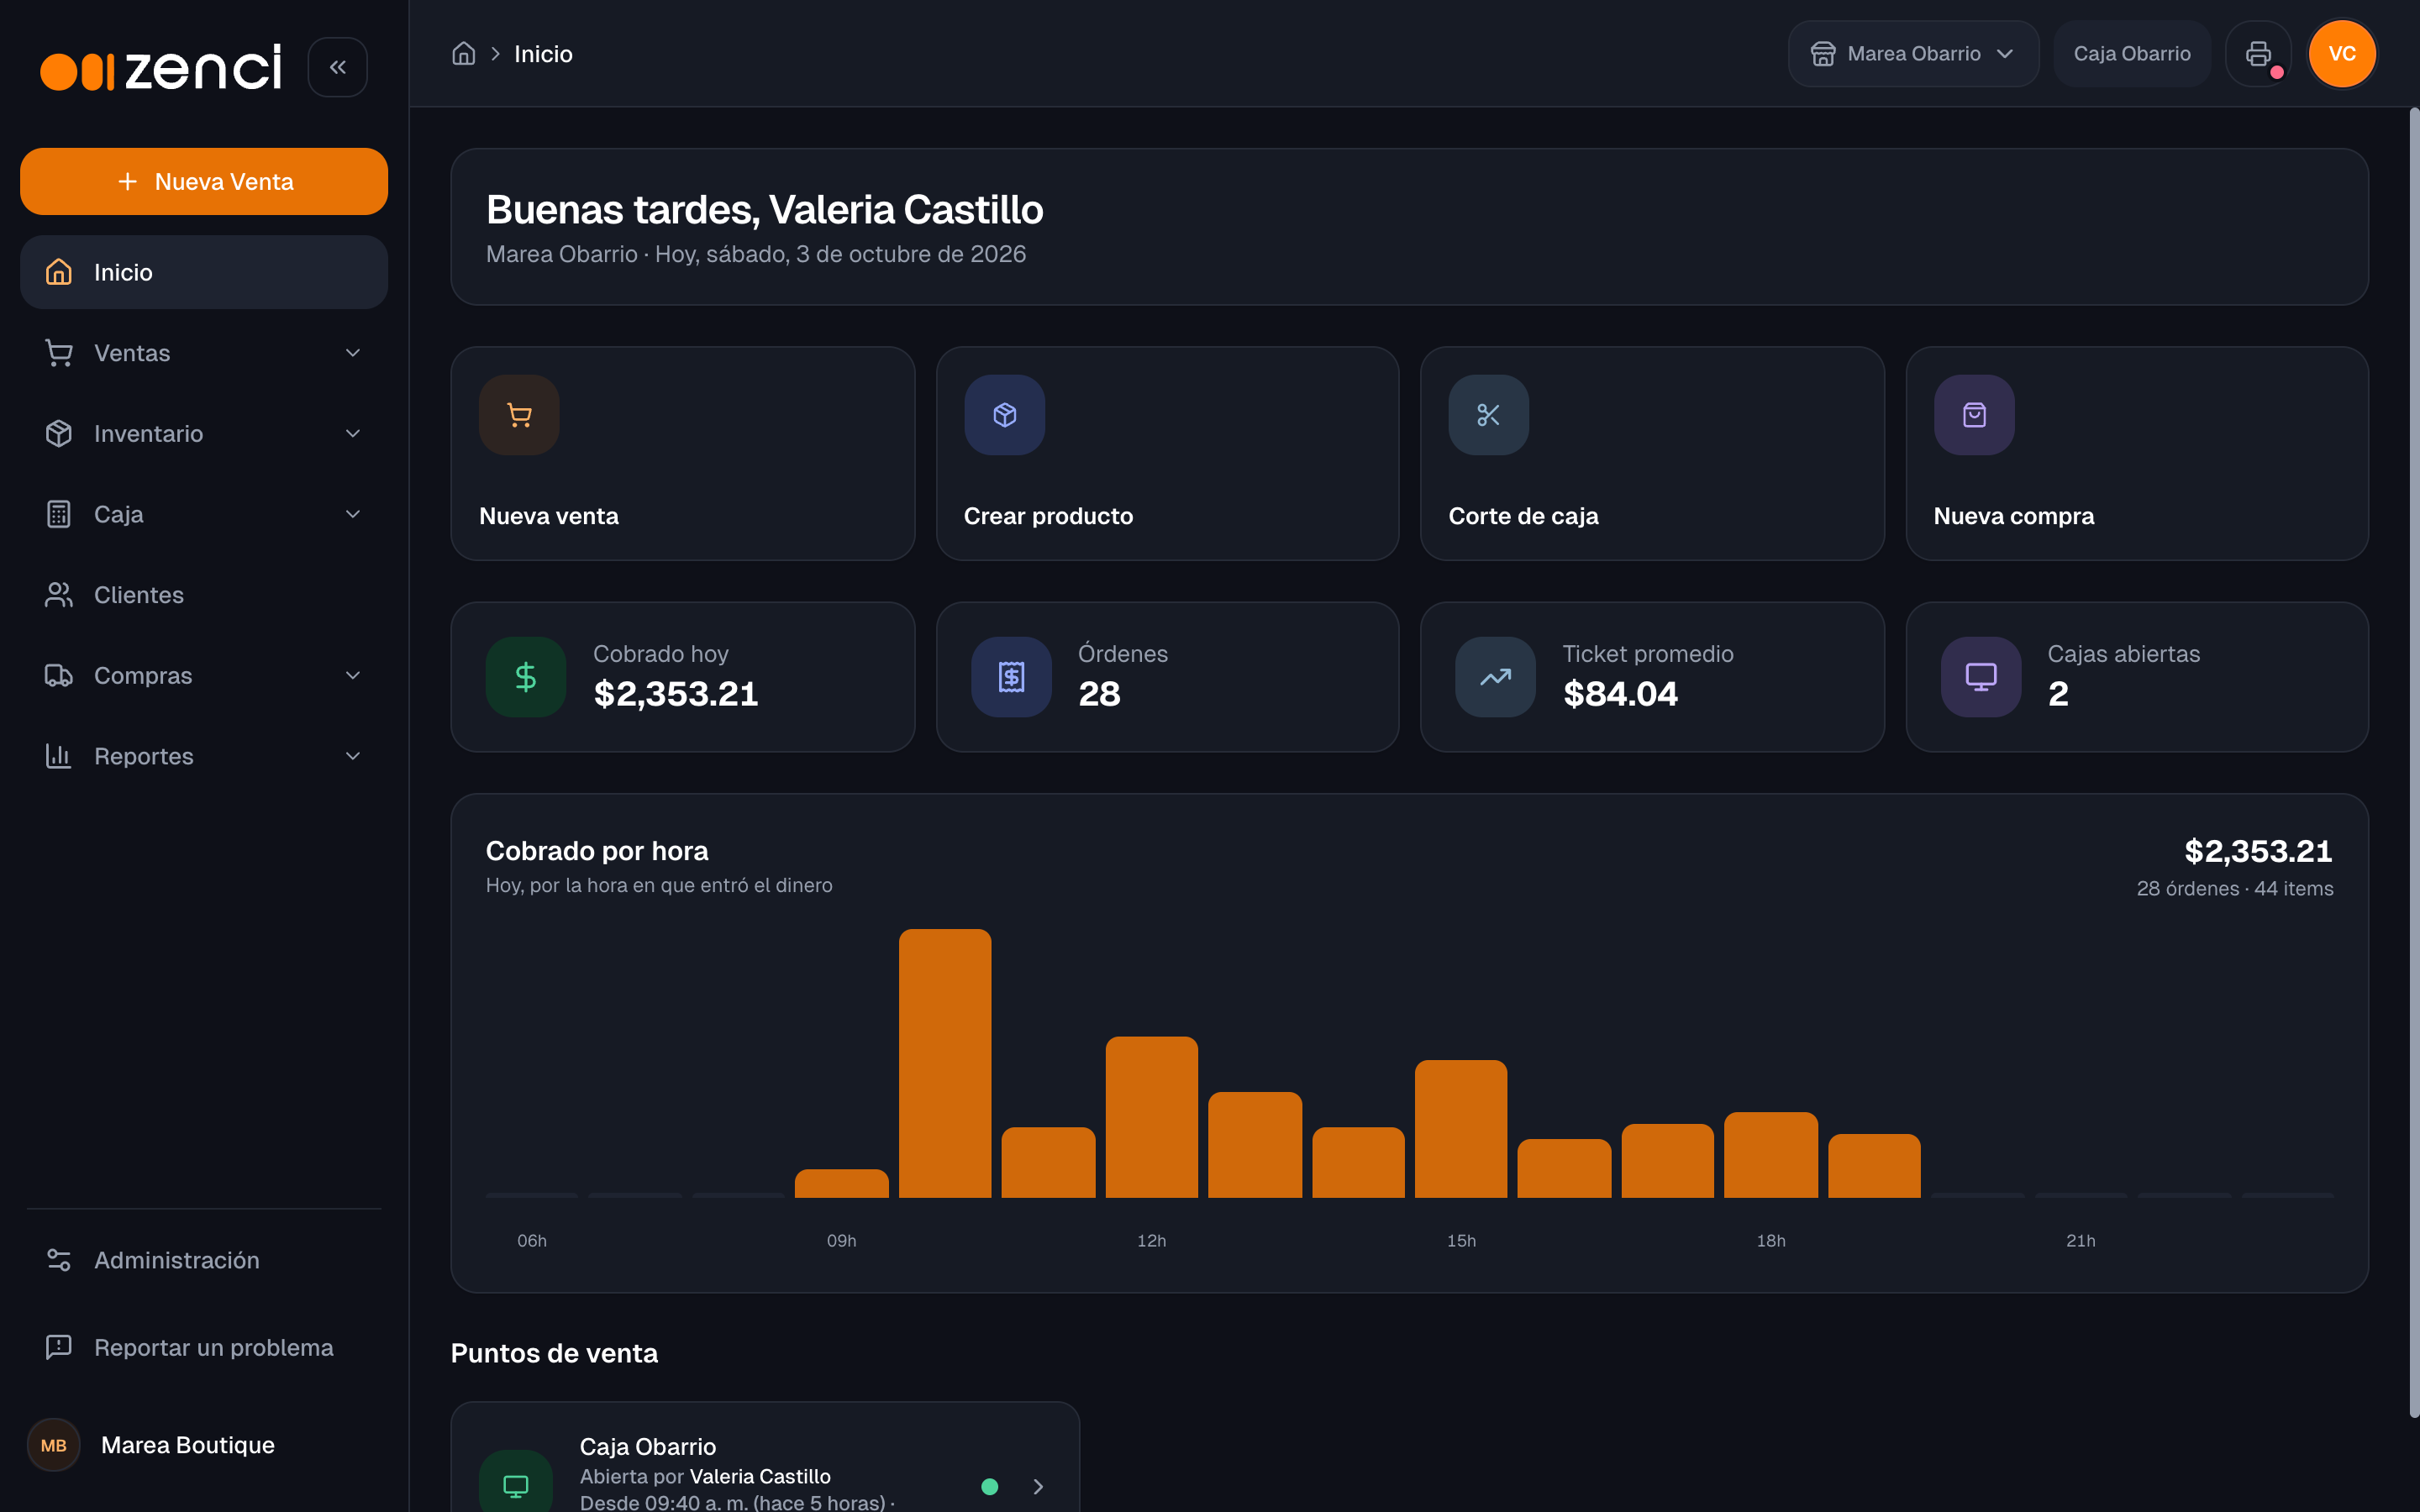The image size is (2420, 1512).
Task: Expand the Compras menu
Action: pyautogui.click(x=204, y=676)
